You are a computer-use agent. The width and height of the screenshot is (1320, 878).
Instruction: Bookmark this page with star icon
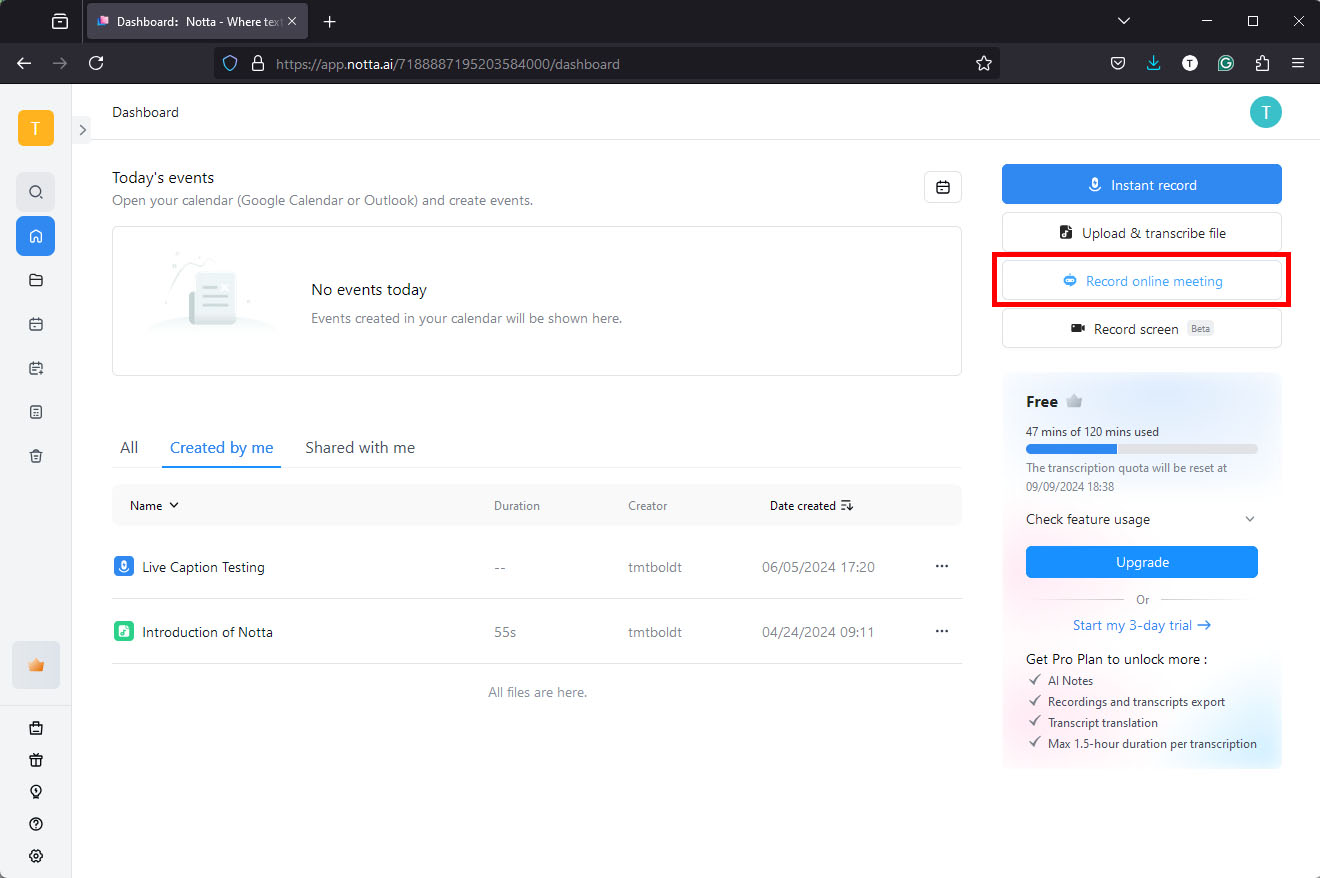point(984,63)
